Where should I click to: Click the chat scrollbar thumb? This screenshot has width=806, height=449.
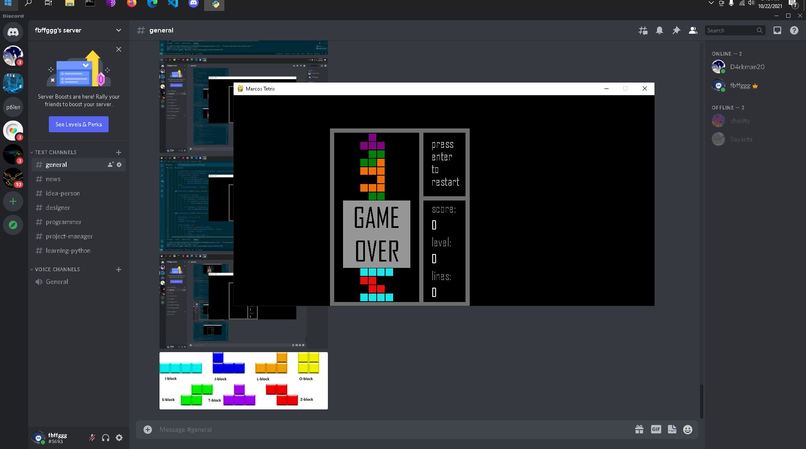[x=701, y=401]
